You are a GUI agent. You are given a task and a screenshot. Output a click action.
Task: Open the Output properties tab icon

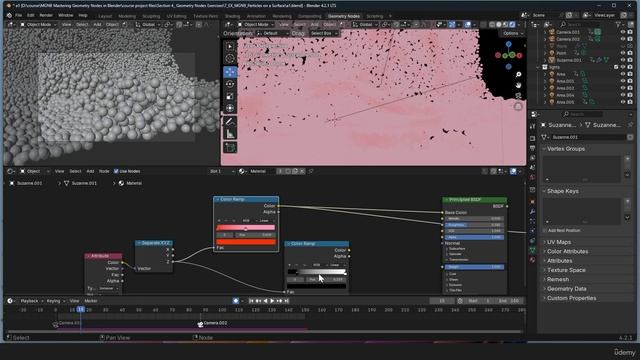point(532,148)
